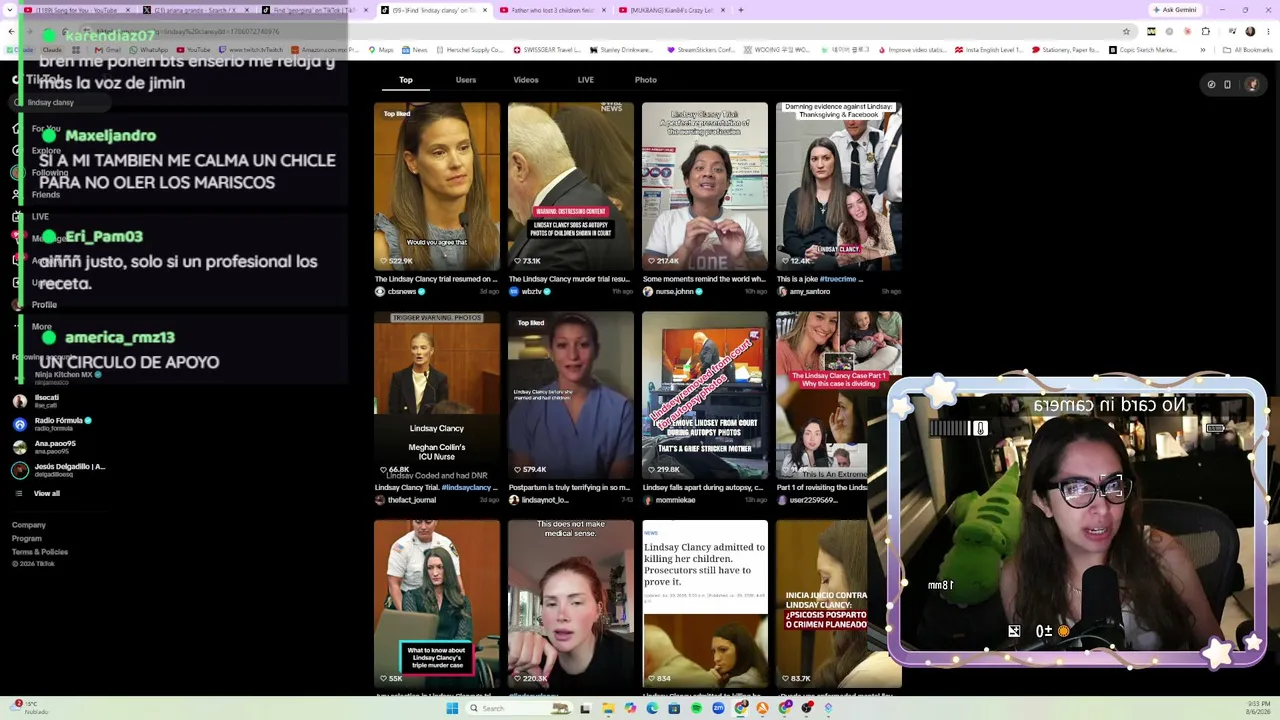The width and height of the screenshot is (1280, 720).
Task: Open the SWISSGEAR Travel bookmark
Action: click(x=547, y=50)
